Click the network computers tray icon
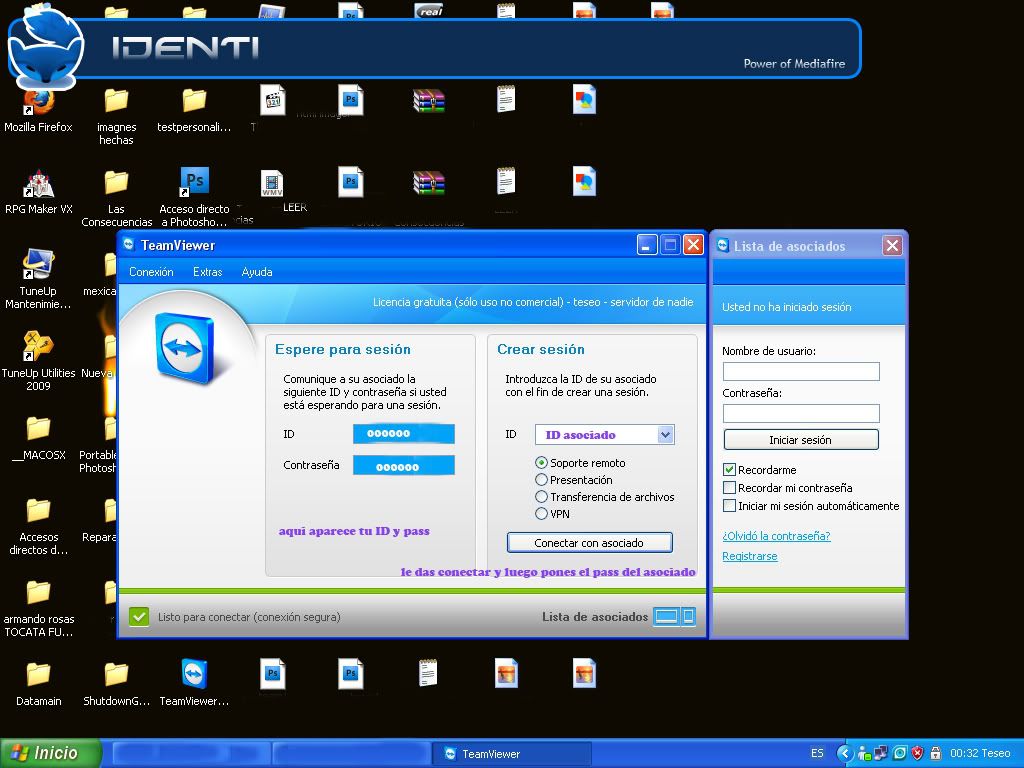Viewport: 1024px width, 768px height. (x=881, y=754)
